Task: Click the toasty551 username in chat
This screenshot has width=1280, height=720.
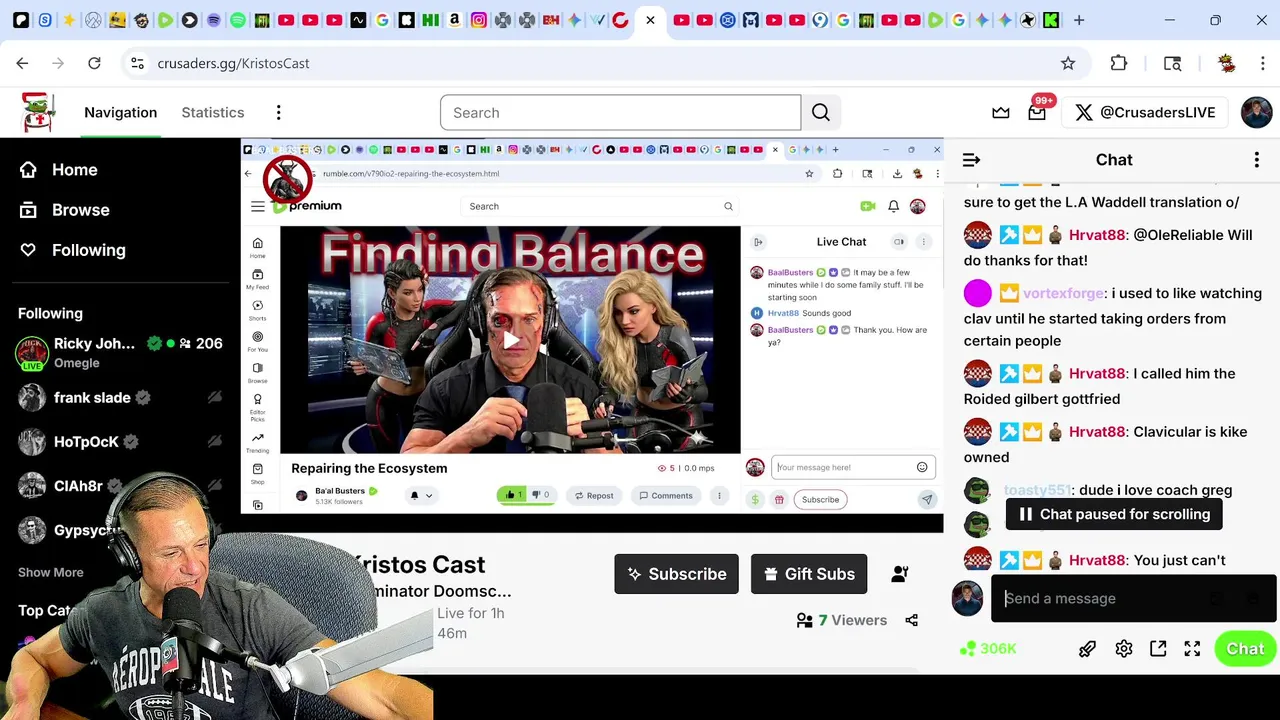Action: [x=1037, y=490]
